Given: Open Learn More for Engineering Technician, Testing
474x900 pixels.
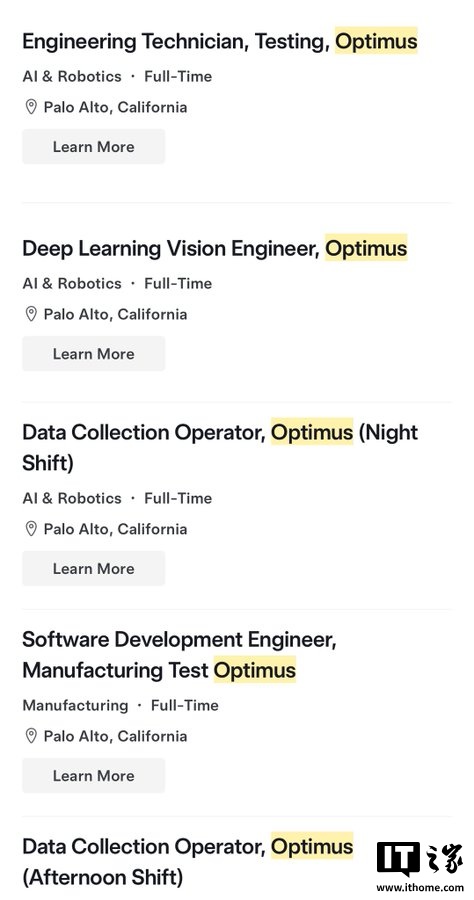Looking at the screenshot, I should (94, 147).
